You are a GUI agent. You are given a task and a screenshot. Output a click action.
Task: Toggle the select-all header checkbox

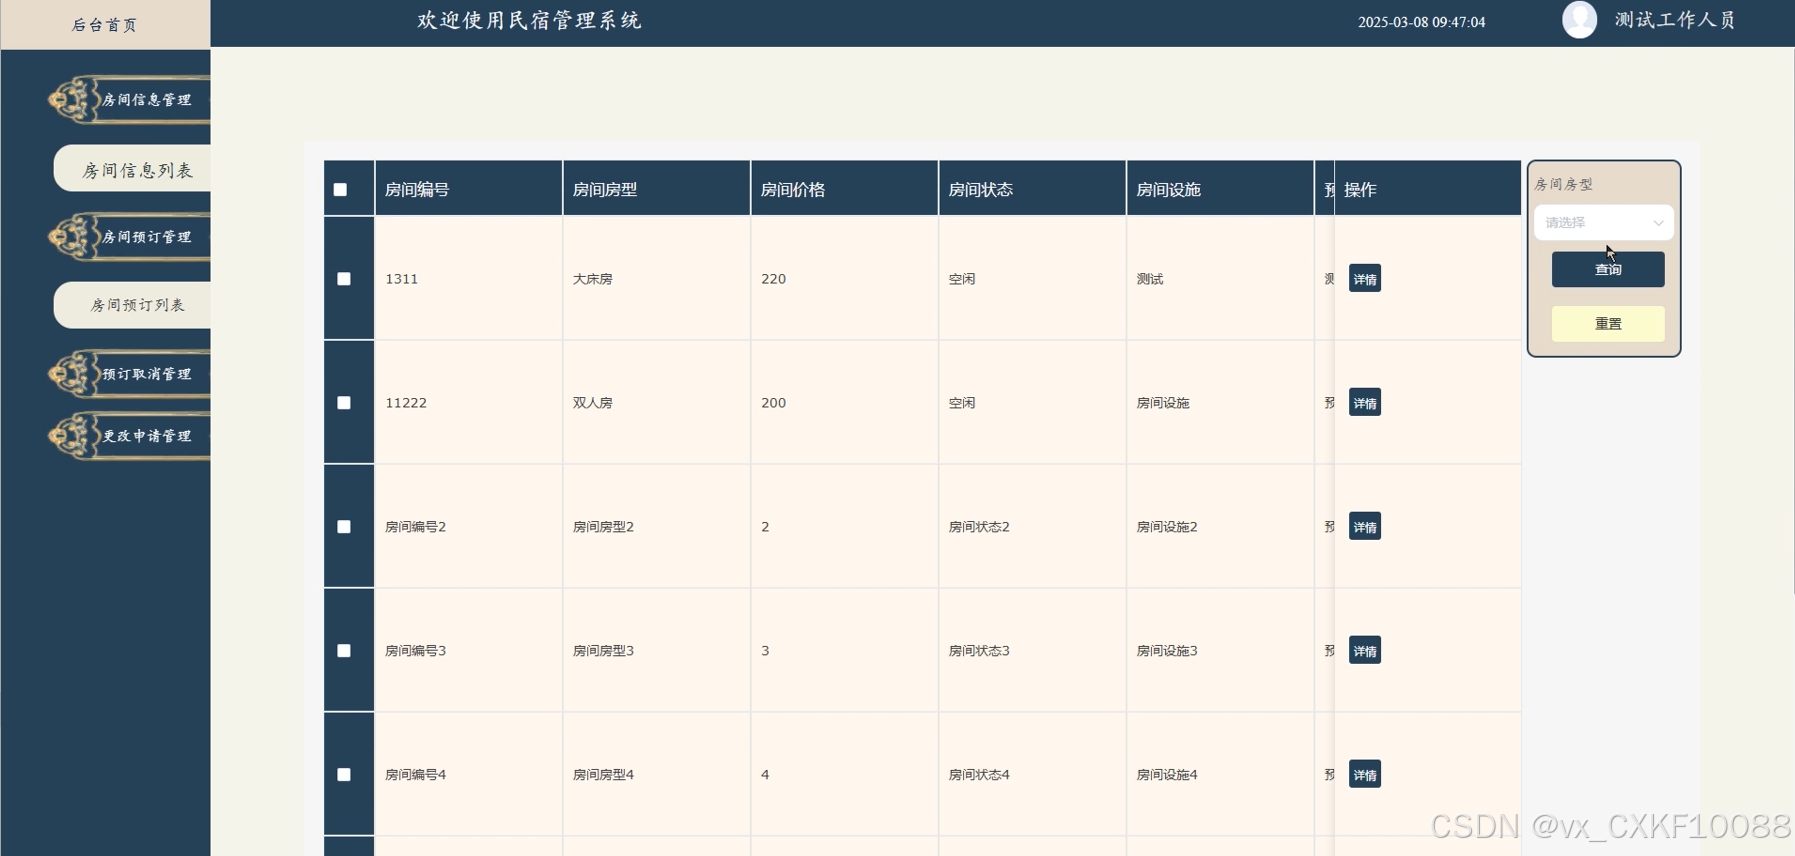coord(340,190)
